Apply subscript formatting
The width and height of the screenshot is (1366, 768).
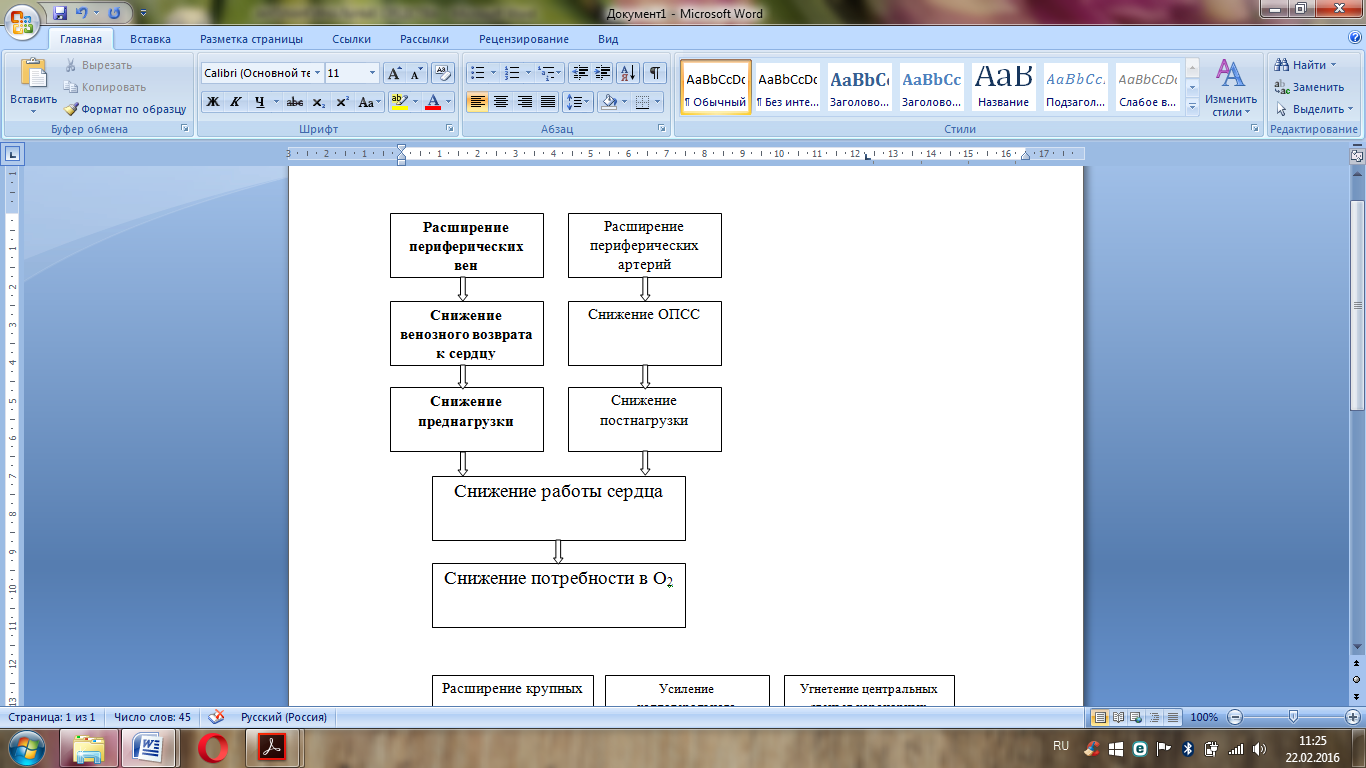click(318, 102)
